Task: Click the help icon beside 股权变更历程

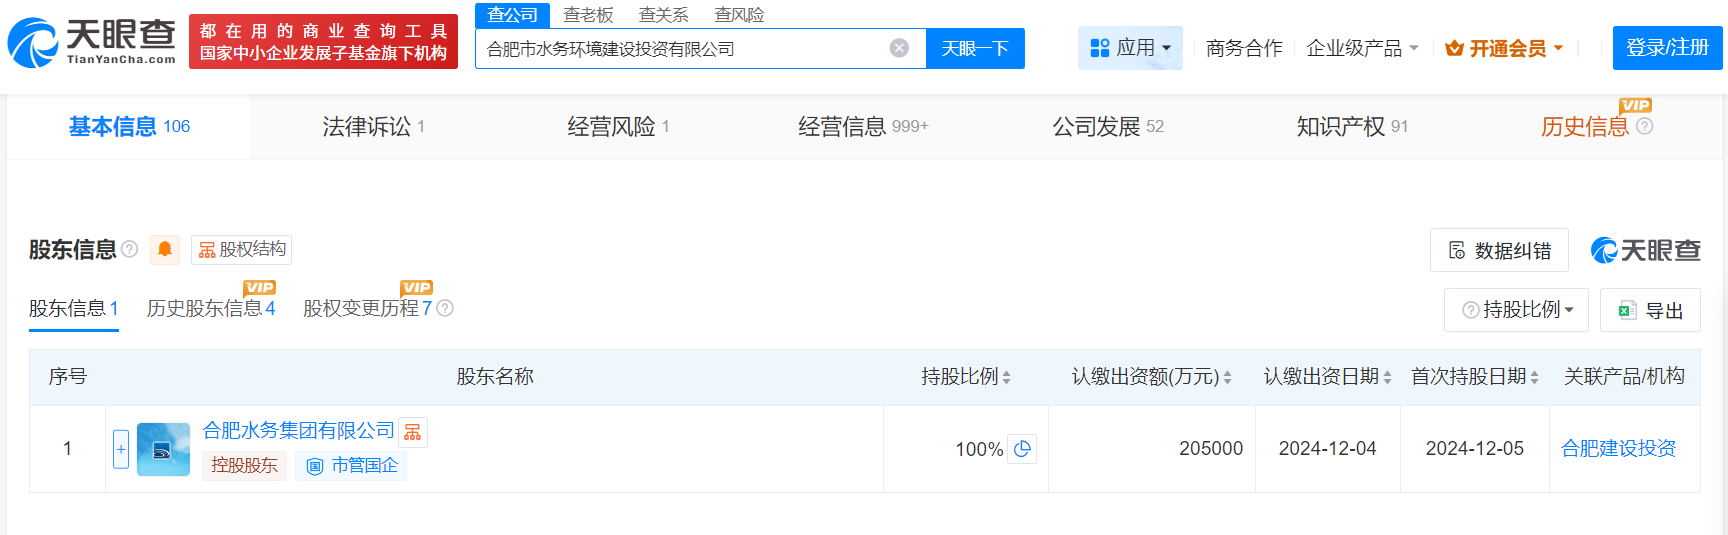Action: tap(445, 308)
